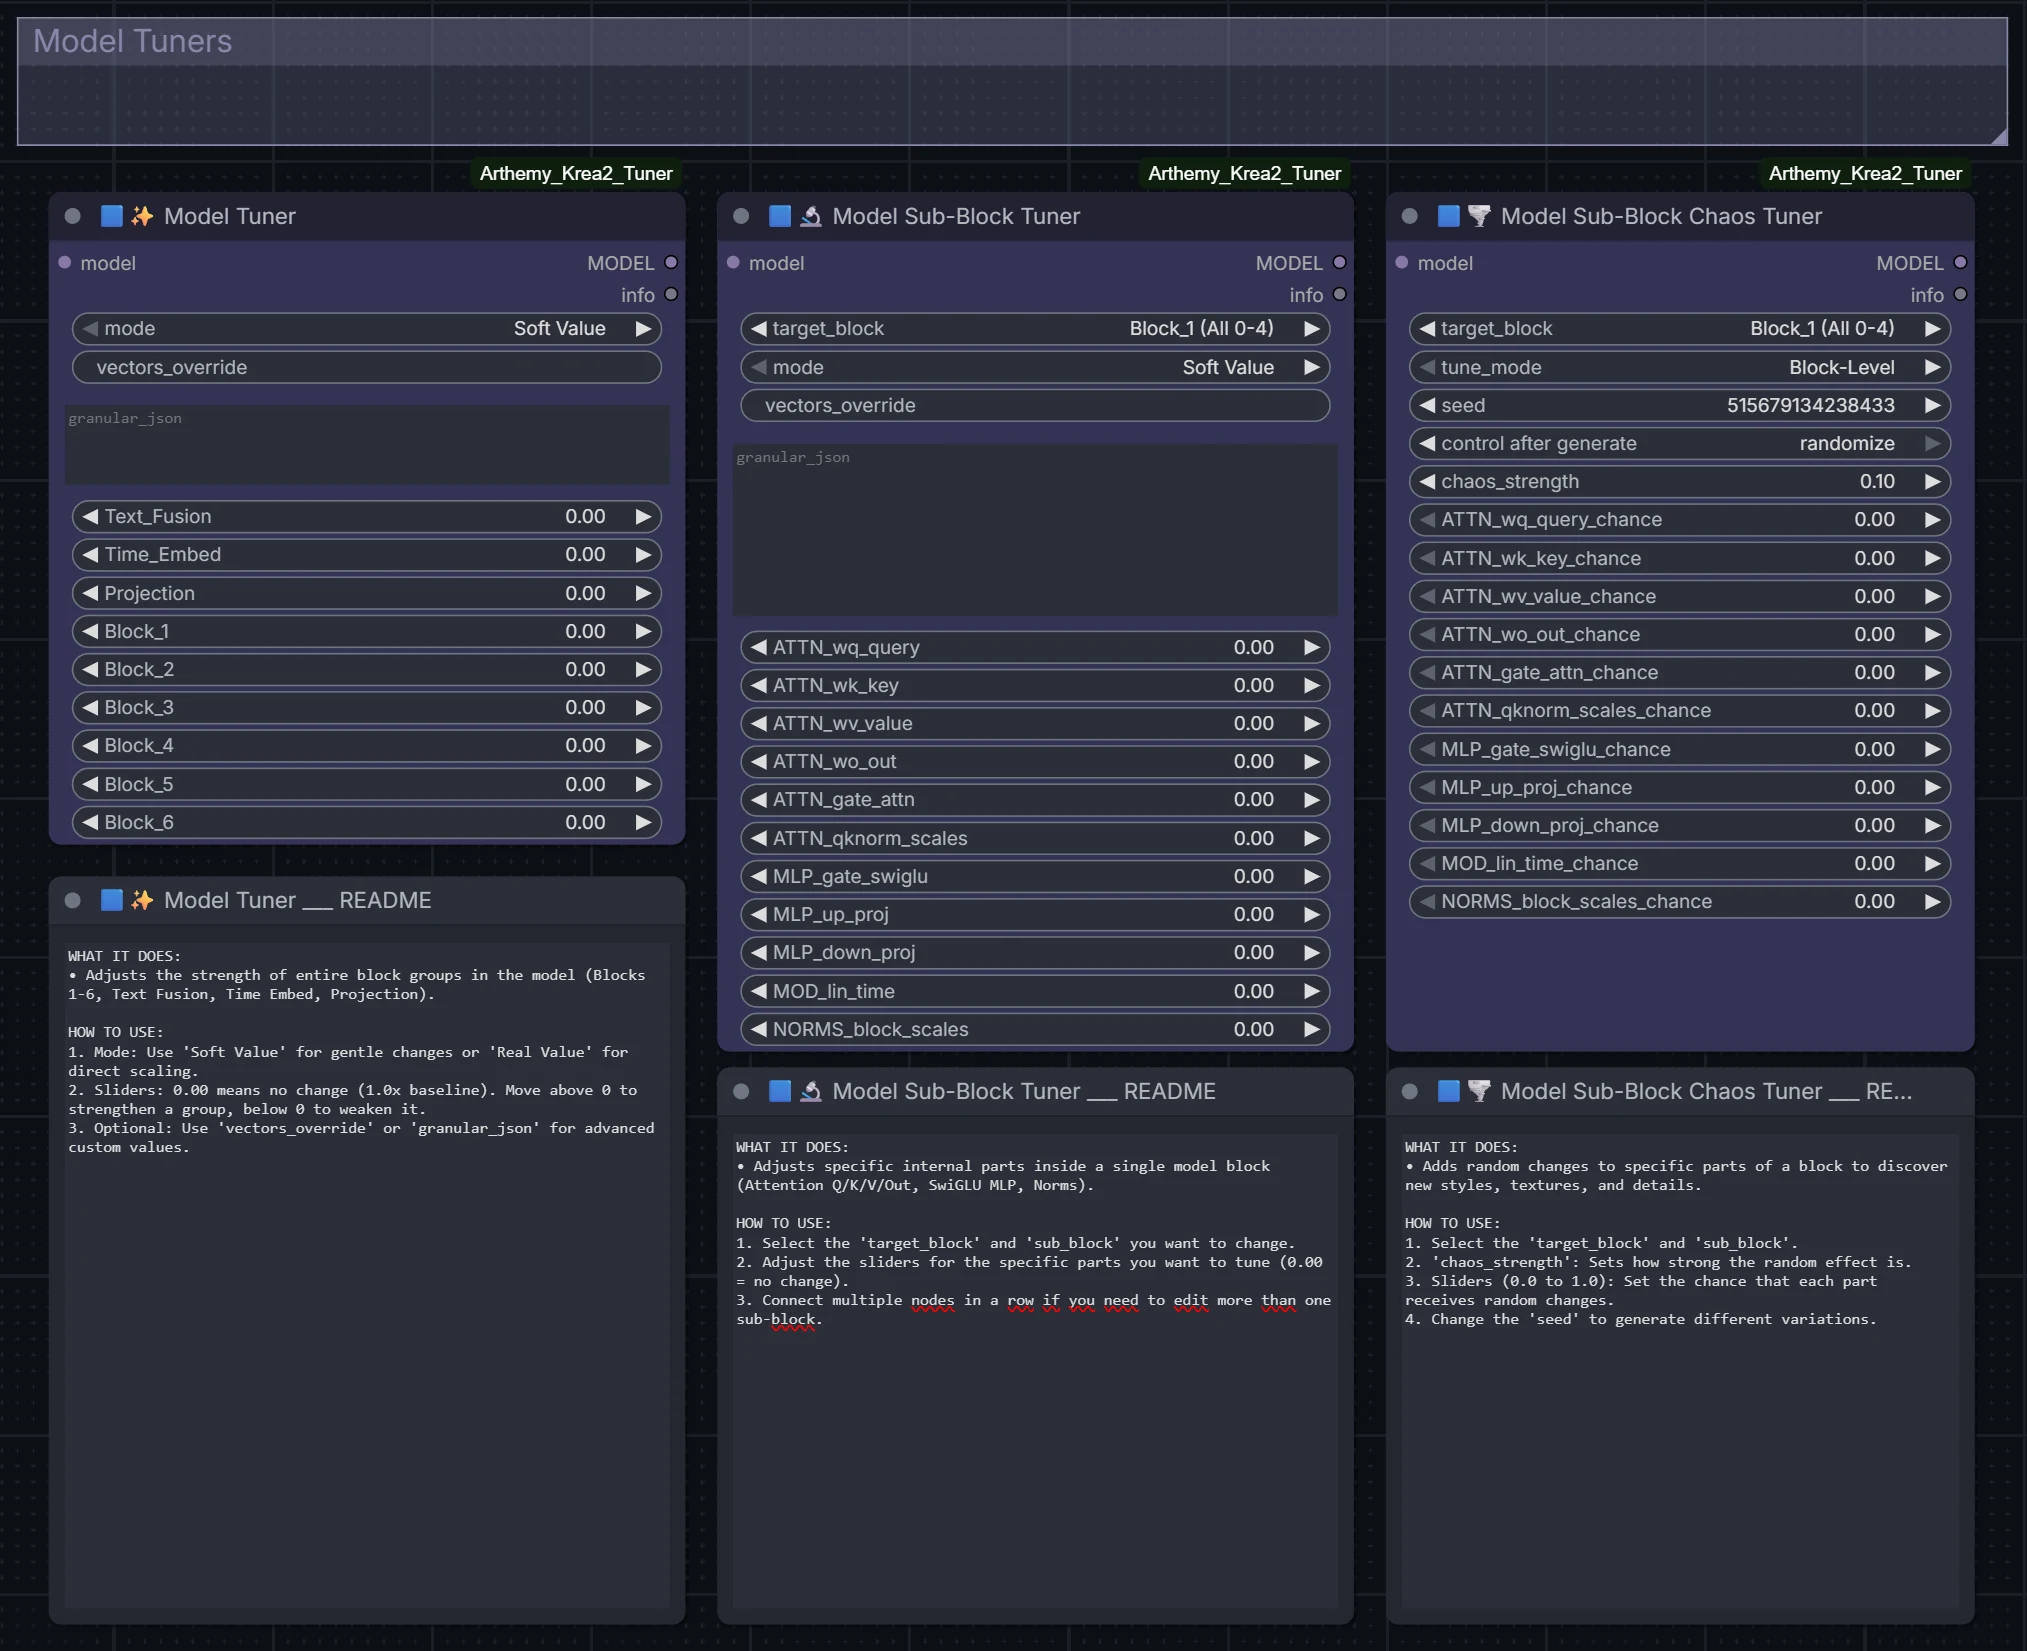Click the MLP_gate_swiglu slider in Sub-Block Tuner
The image size is (2027, 1651).
[x=1035, y=876]
